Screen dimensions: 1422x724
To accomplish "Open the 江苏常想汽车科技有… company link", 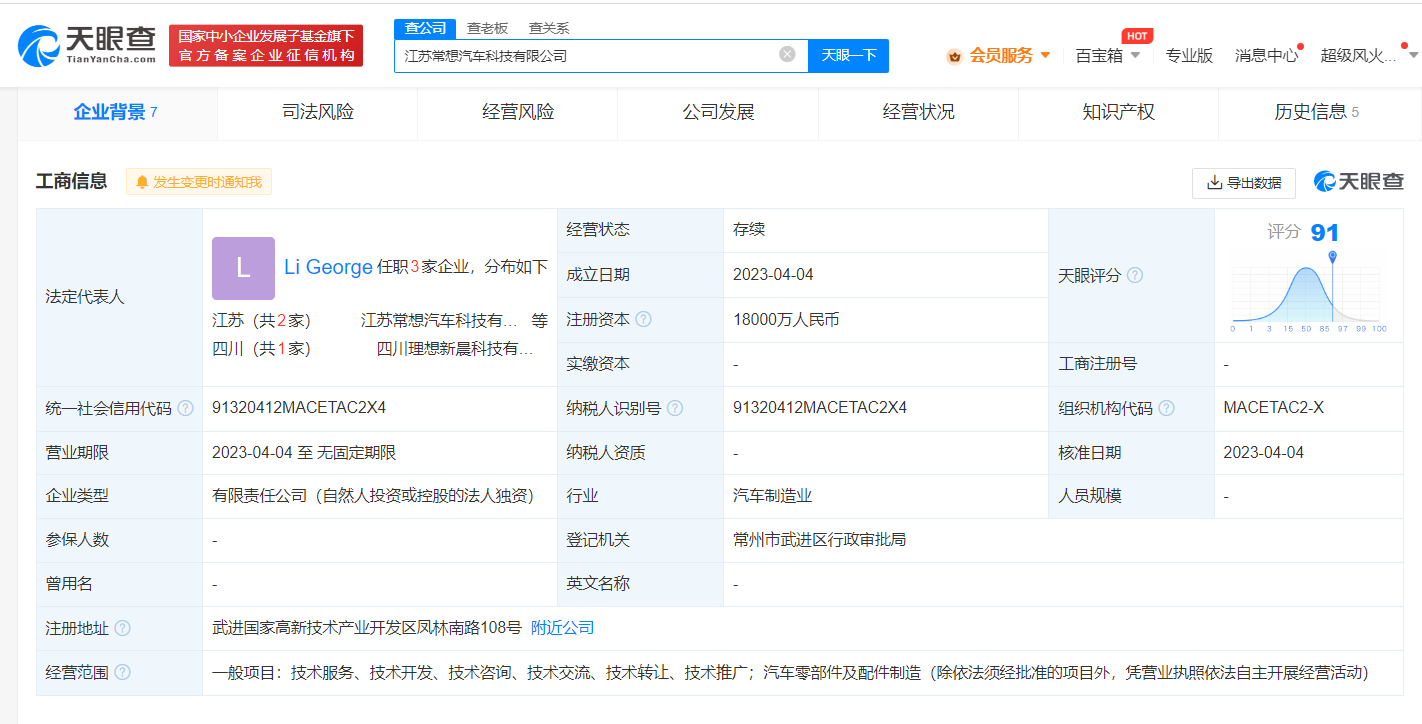I will [x=440, y=321].
